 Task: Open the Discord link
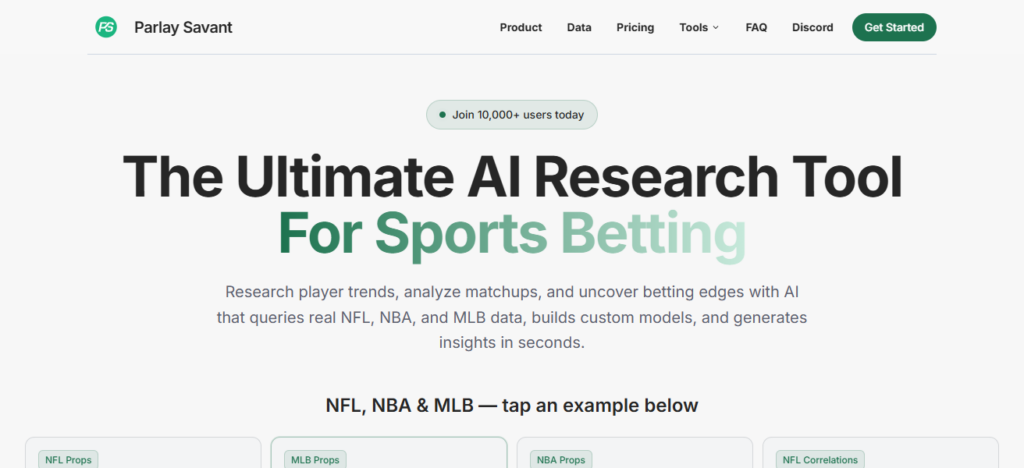click(812, 27)
